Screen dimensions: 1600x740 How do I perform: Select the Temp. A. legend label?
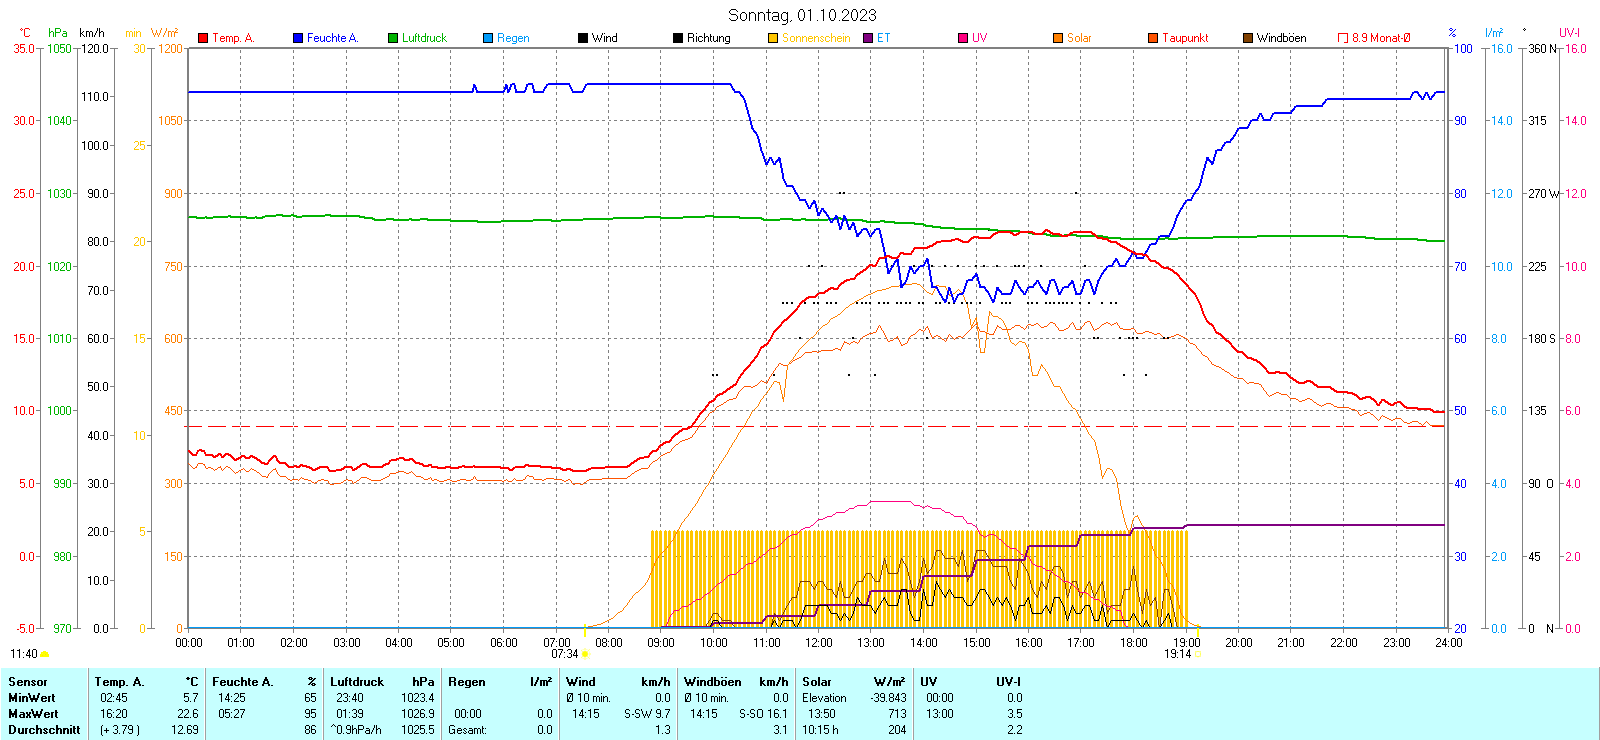[233, 38]
